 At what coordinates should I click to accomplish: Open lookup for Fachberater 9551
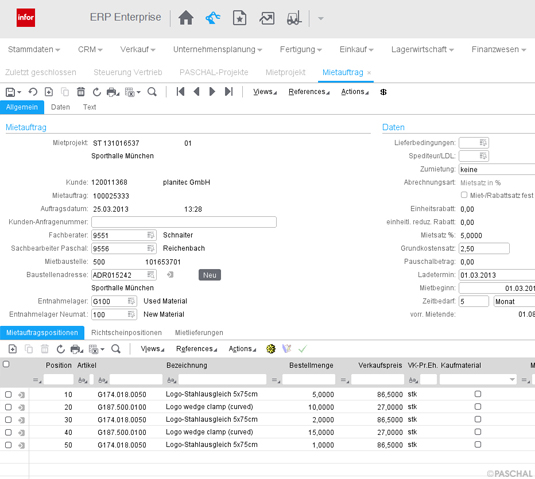pyautogui.click(x=150, y=235)
